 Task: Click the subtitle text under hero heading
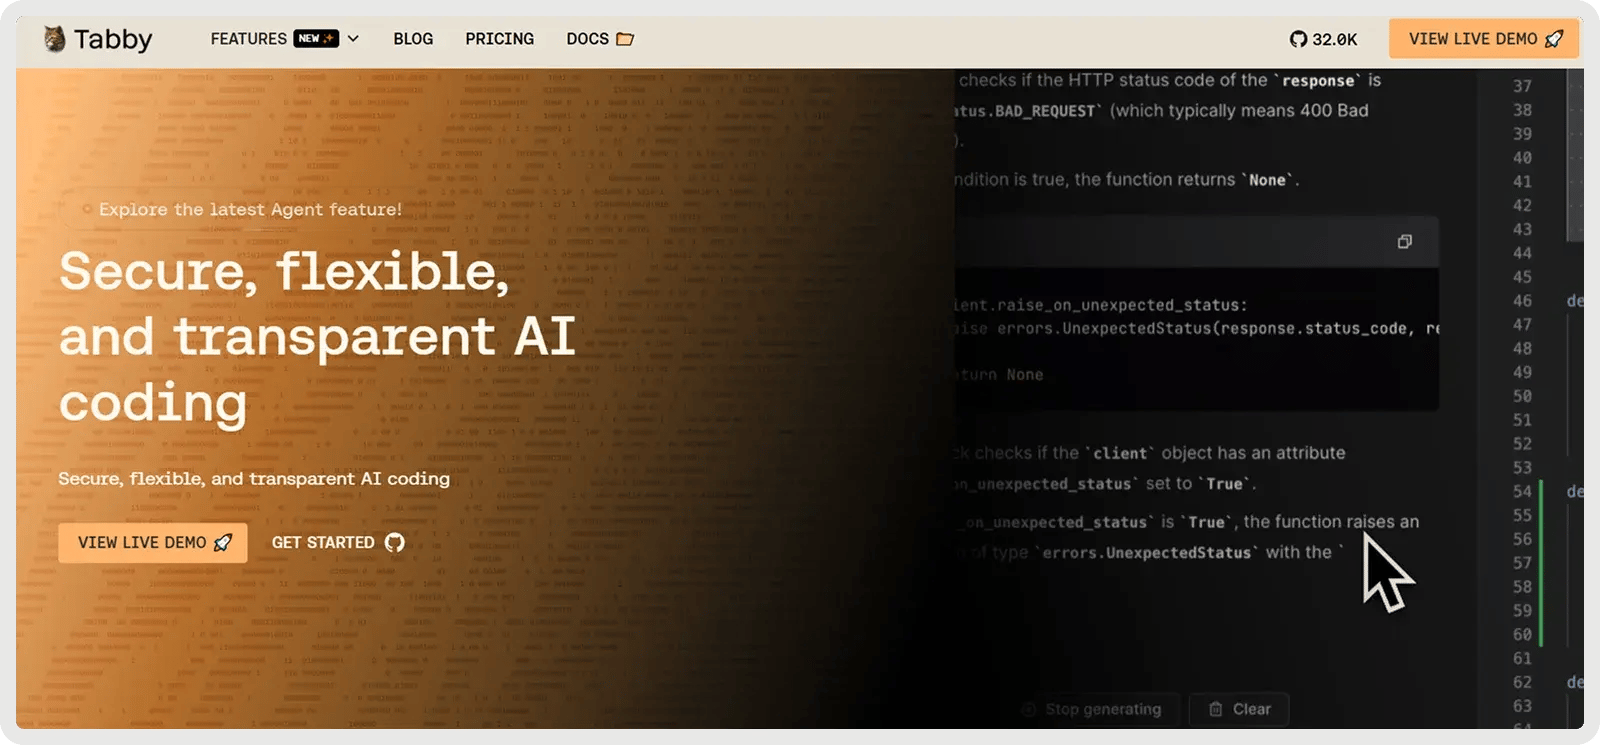(x=254, y=478)
